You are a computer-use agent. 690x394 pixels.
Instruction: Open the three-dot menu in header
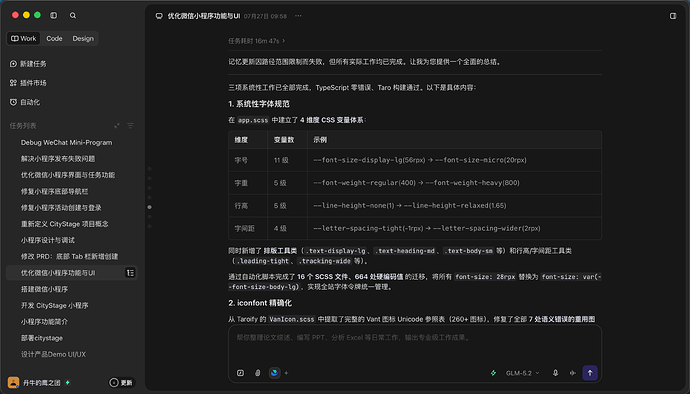pyautogui.click(x=298, y=16)
